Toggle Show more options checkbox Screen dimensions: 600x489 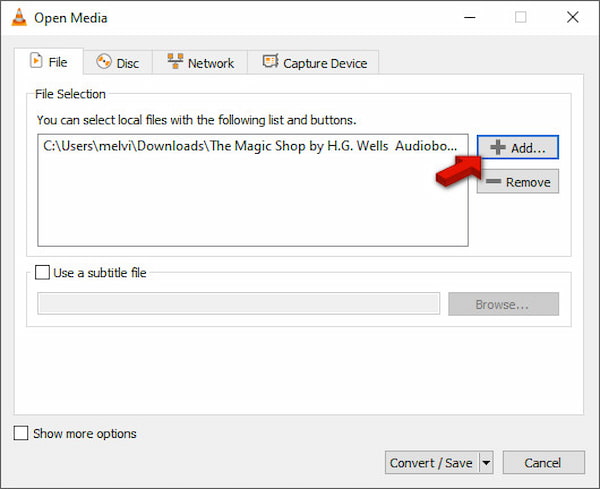[21, 433]
